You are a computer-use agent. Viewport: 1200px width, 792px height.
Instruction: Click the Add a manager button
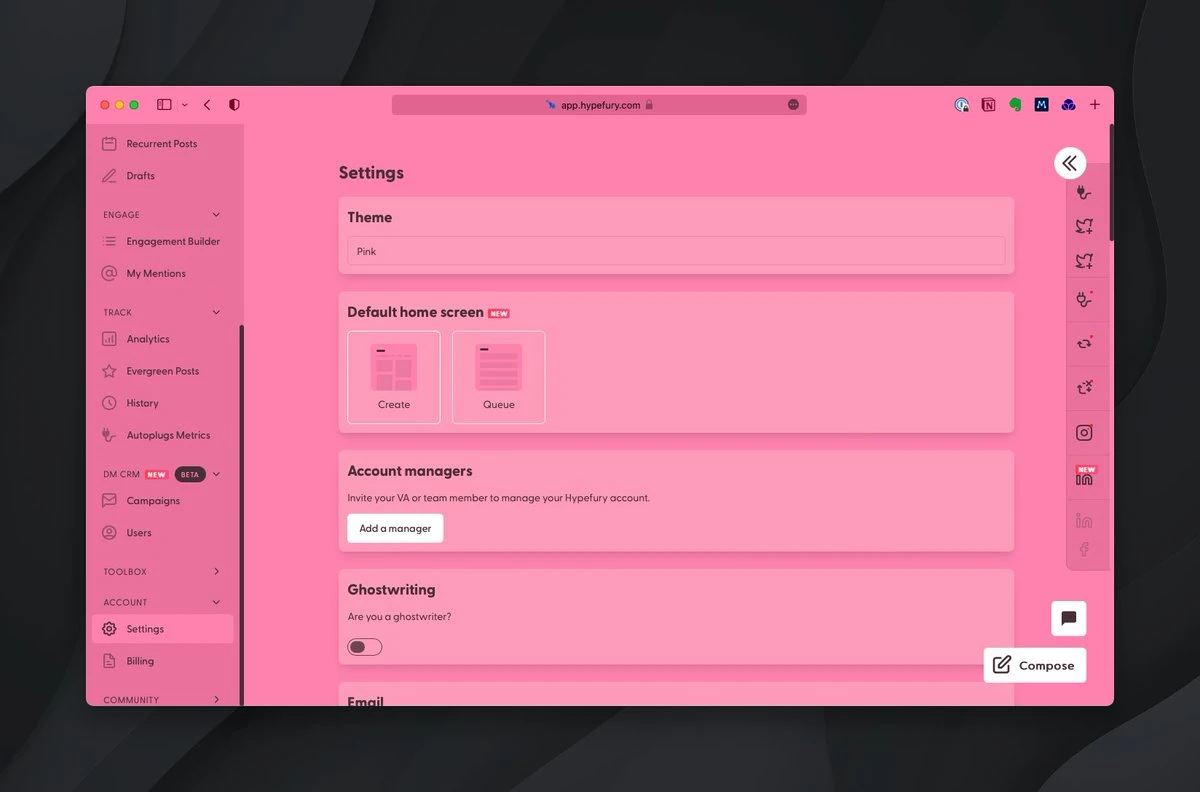tap(395, 528)
